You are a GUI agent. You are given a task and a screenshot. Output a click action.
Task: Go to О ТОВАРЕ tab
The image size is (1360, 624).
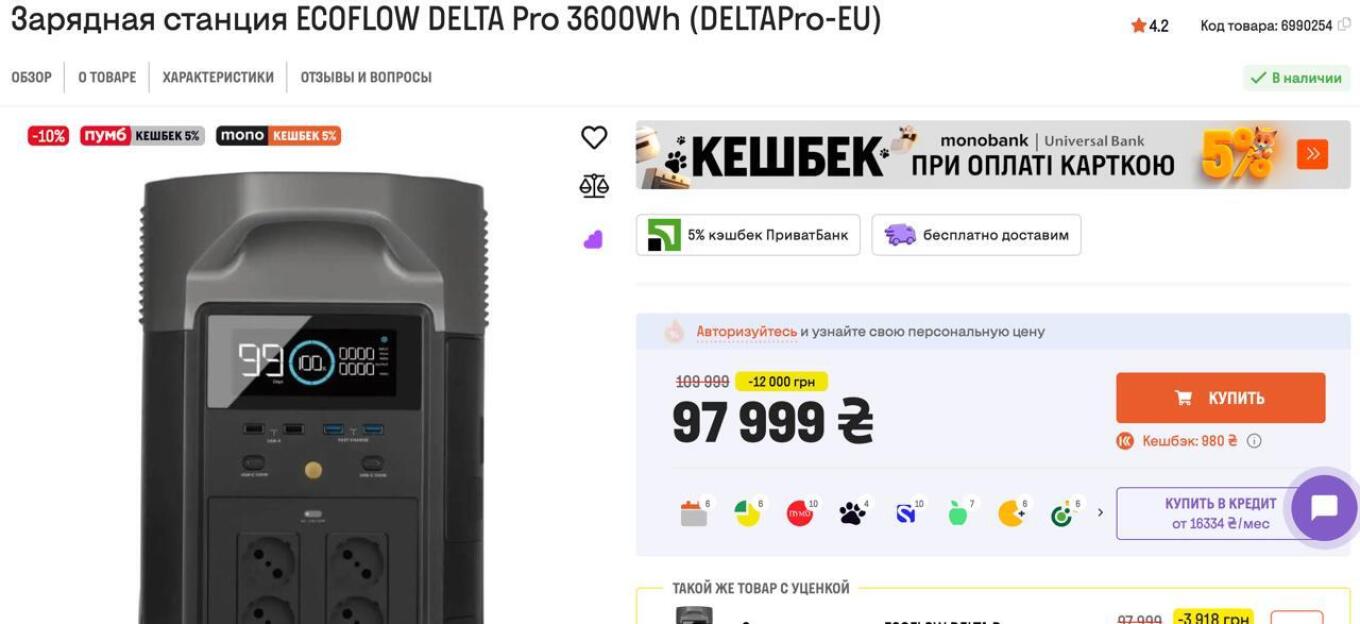(107, 77)
